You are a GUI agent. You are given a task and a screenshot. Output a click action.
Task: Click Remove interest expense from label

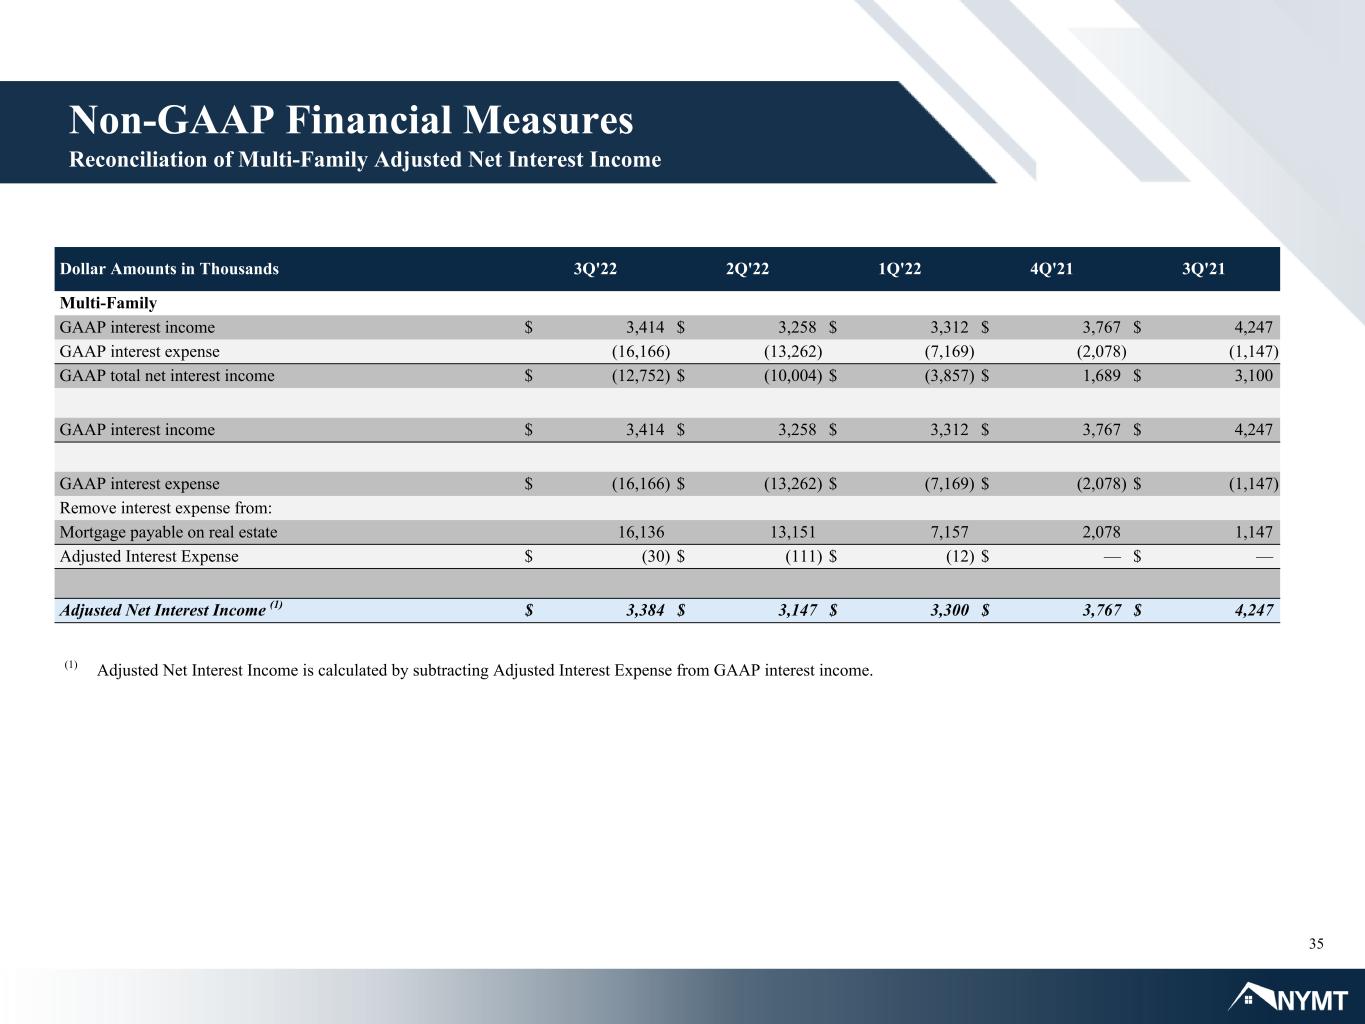click(166, 508)
